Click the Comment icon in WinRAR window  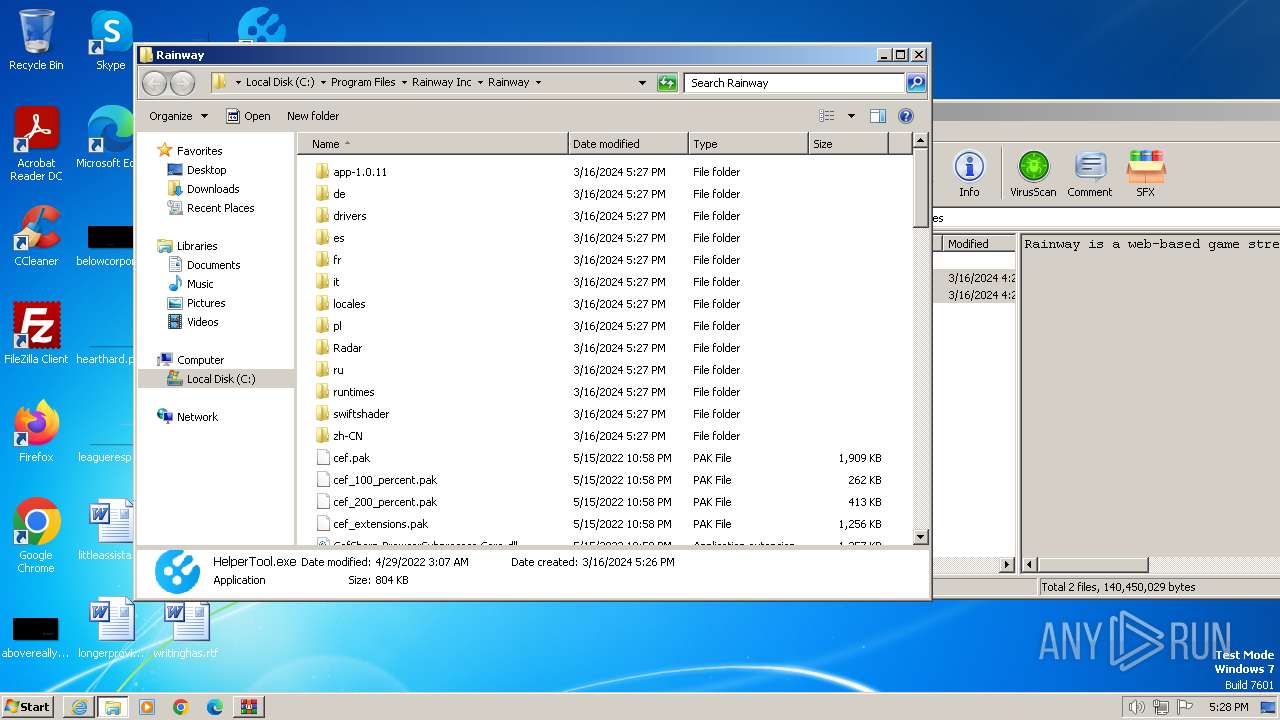click(x=1089, y=174)
